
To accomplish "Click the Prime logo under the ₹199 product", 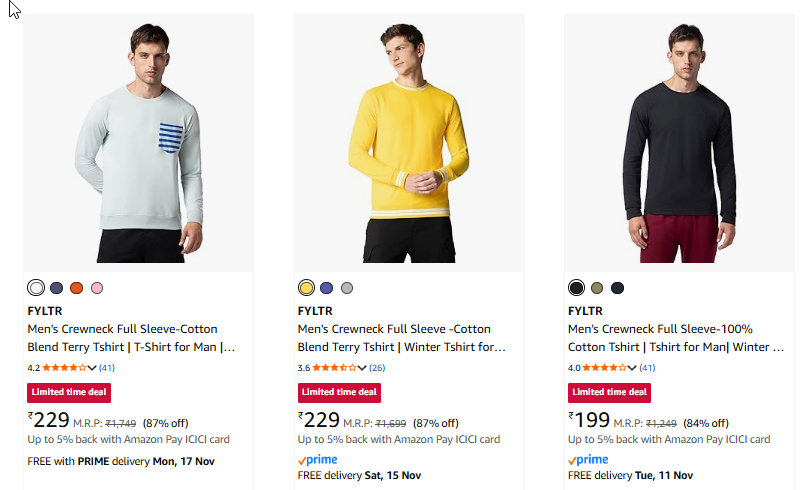I will tap(588, 459).
